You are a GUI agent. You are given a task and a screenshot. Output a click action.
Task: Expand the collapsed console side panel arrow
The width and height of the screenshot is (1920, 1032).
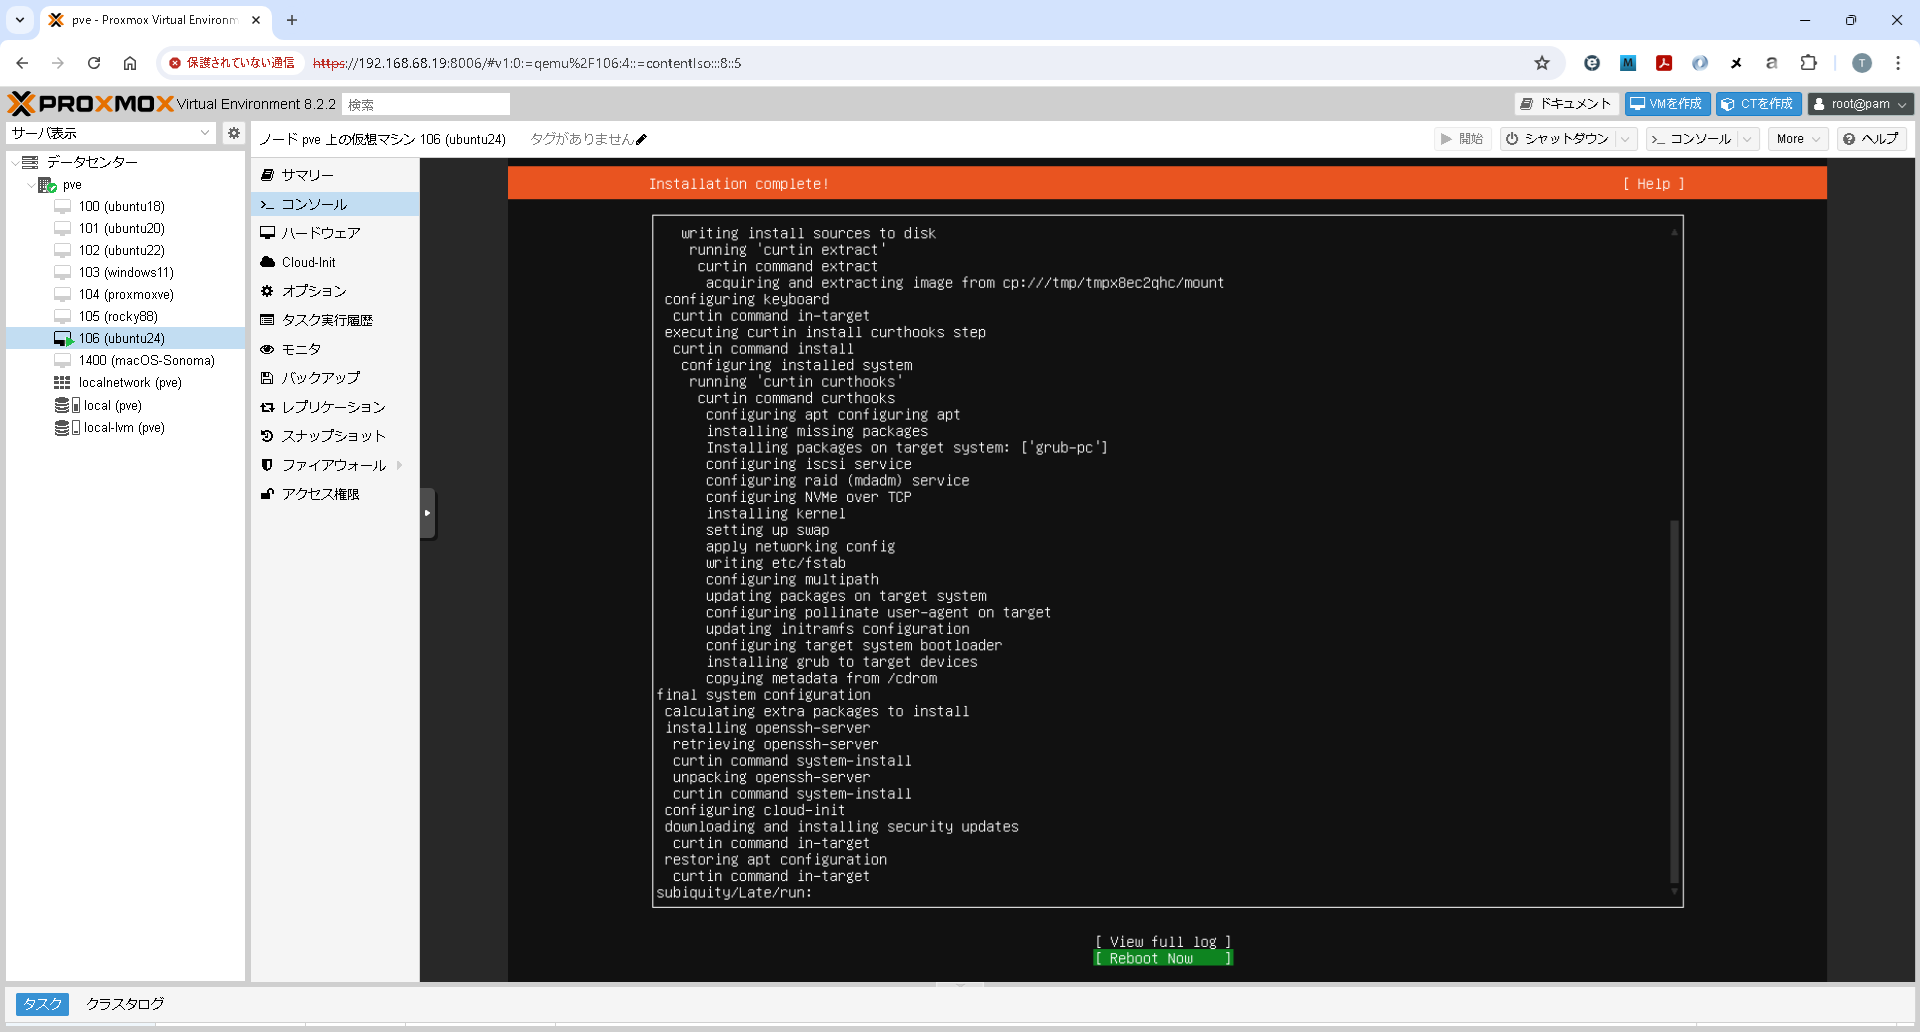[x=428, y=513]
